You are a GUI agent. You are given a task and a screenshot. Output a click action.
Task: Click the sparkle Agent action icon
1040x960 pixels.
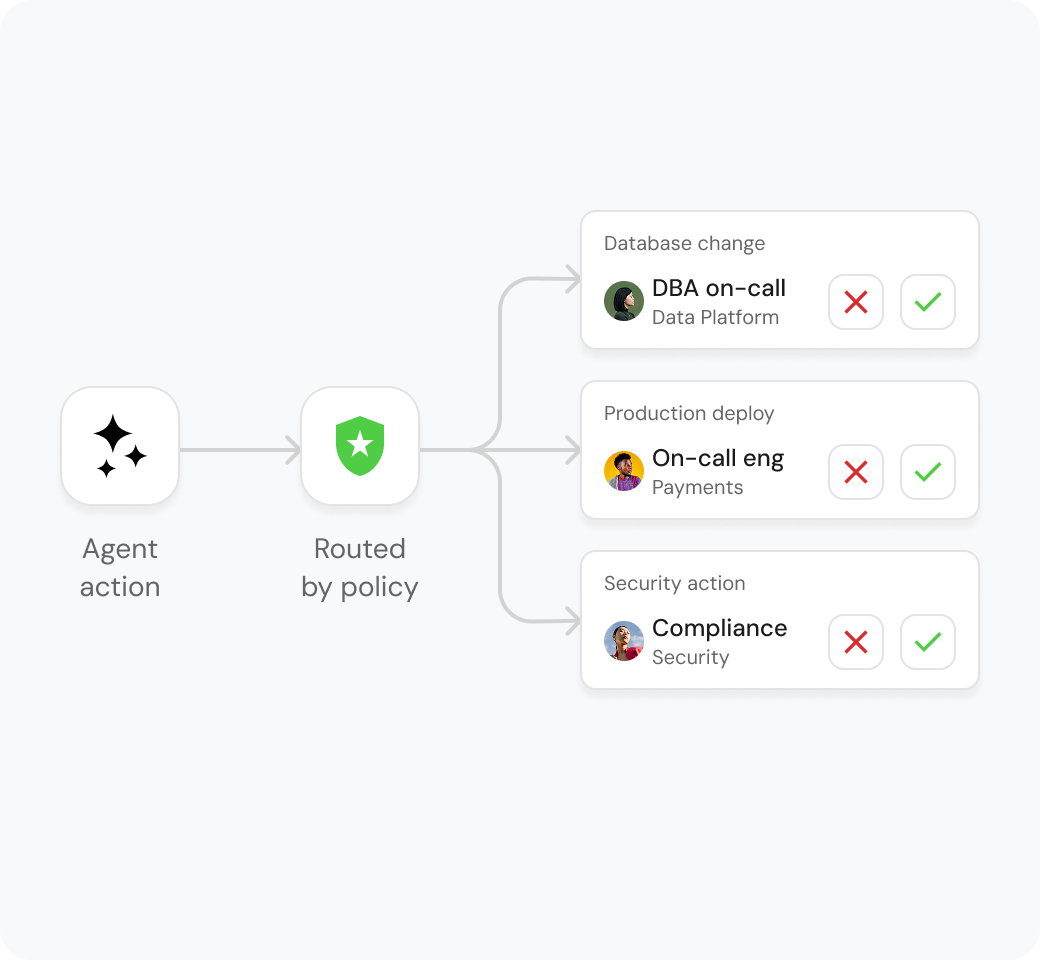[x=120, y=446]
